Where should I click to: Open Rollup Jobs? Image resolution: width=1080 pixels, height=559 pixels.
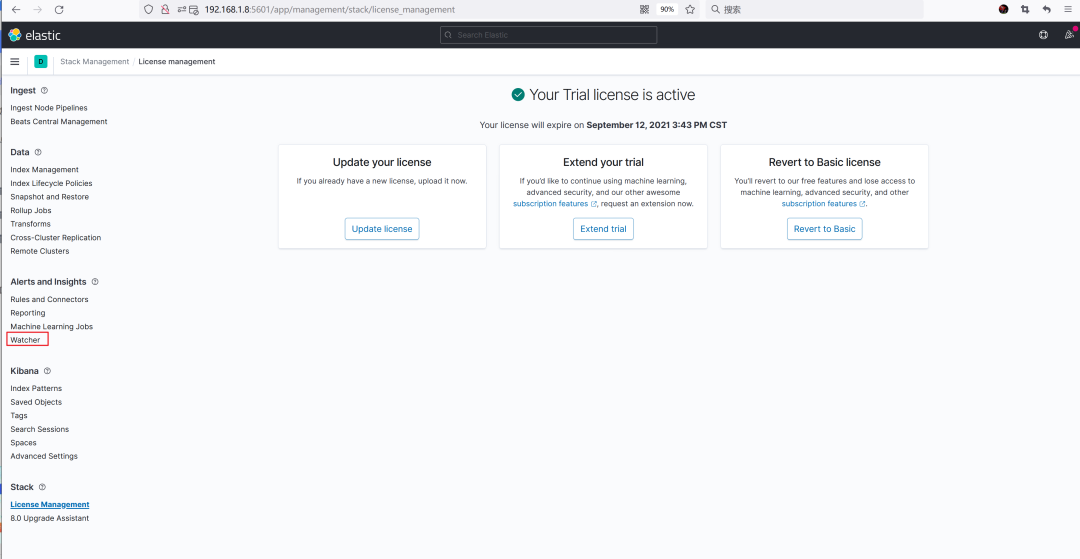coord(30,210)
